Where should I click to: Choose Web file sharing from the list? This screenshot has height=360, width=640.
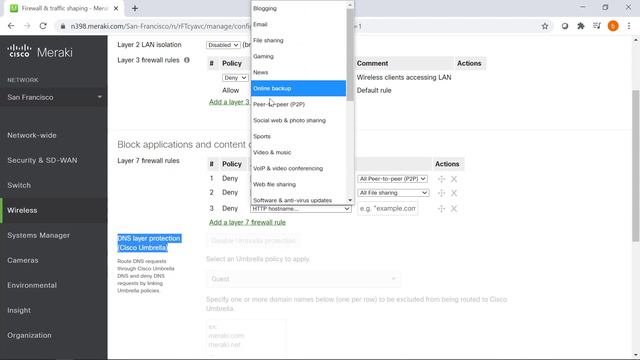pos(298,184)
